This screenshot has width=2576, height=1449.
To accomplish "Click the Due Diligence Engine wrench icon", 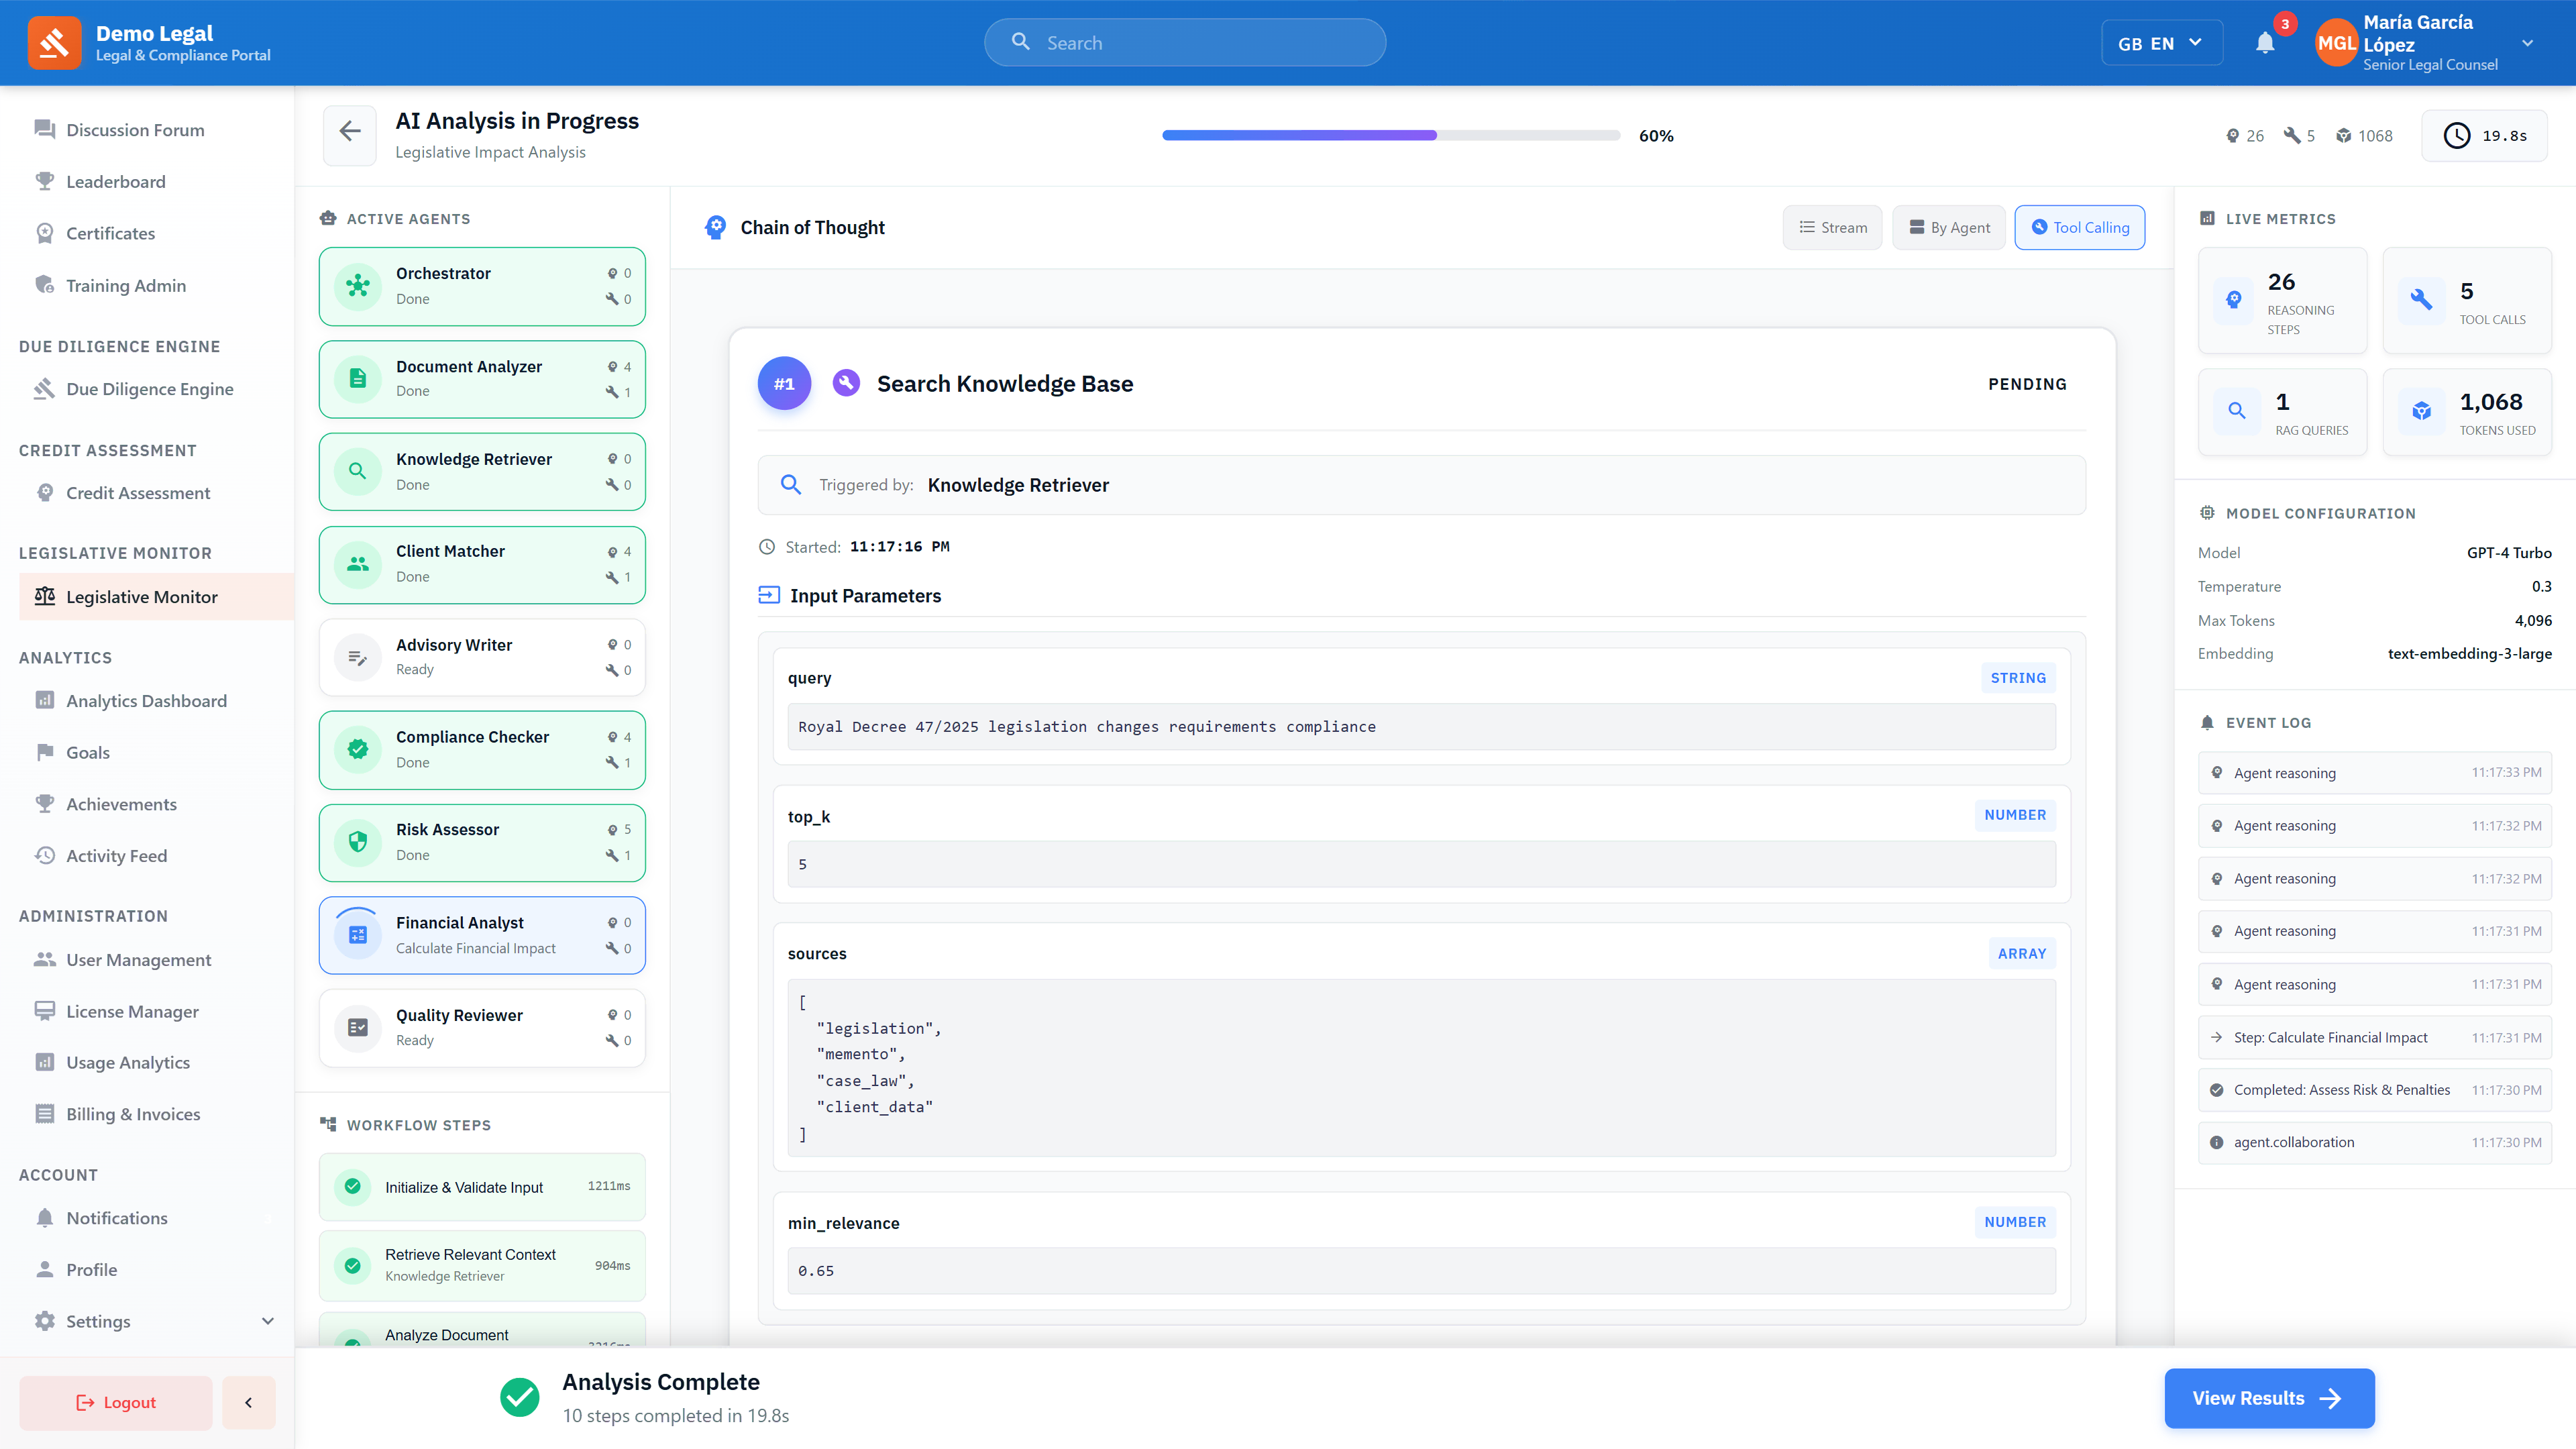I will [45, 389].
